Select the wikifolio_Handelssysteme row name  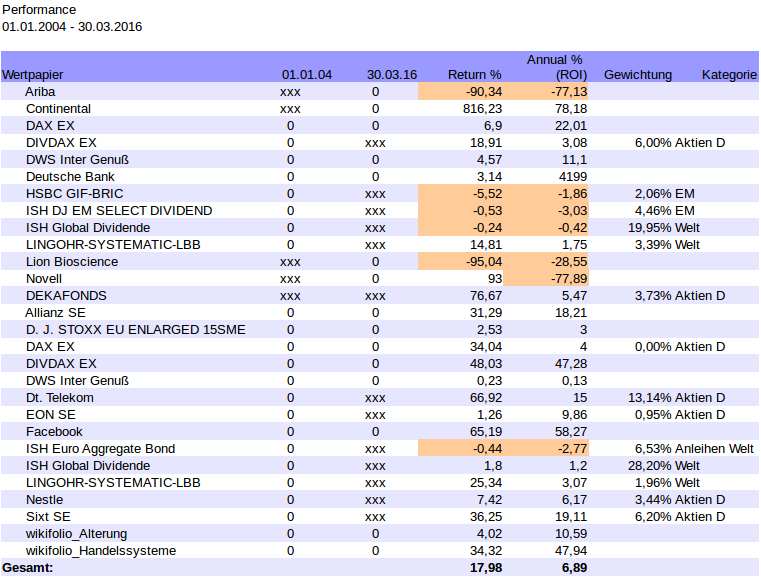click(x=101, y=551)
